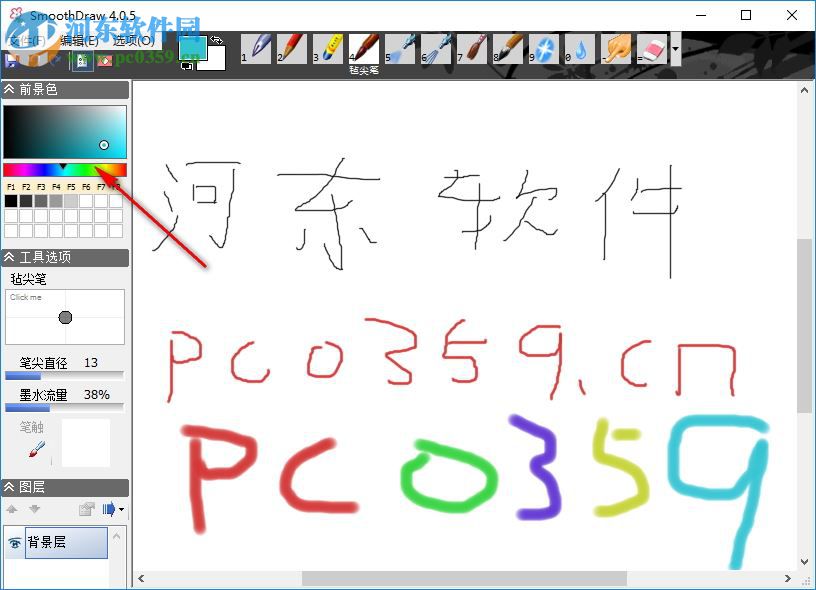Click the move layer up arrow button
Viewport: 816px width, 590px height.
pos(12,510)
